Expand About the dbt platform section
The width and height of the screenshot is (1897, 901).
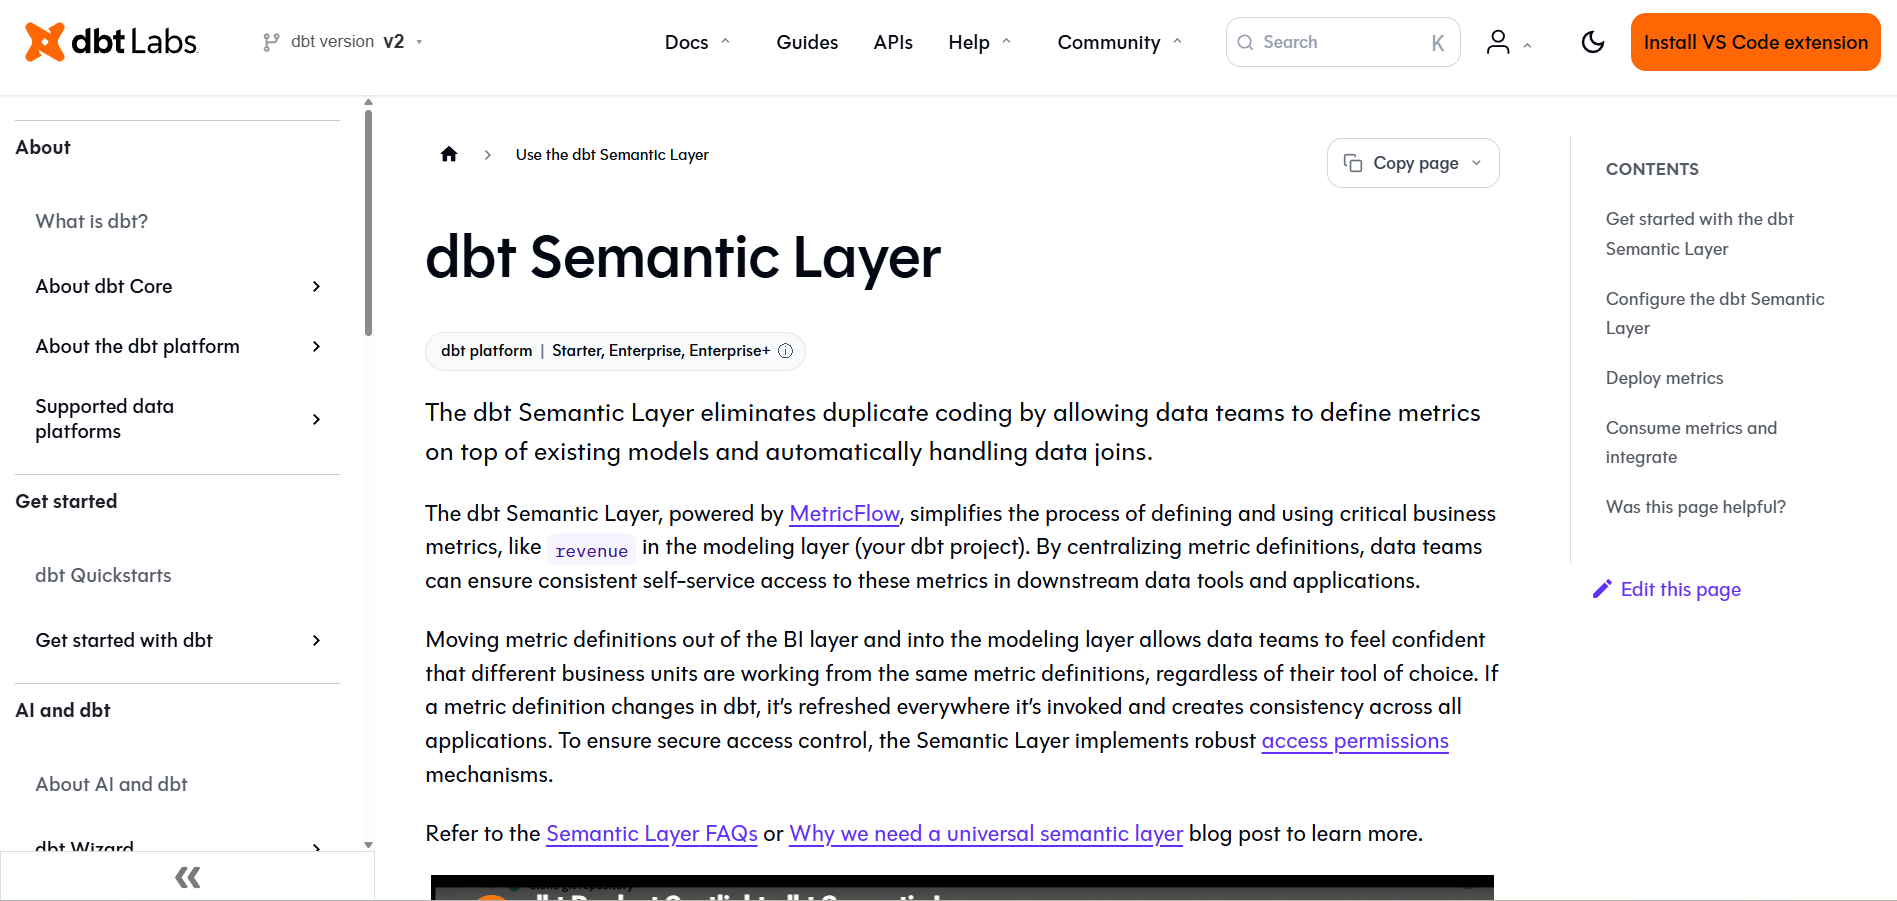tap(178, 346)
